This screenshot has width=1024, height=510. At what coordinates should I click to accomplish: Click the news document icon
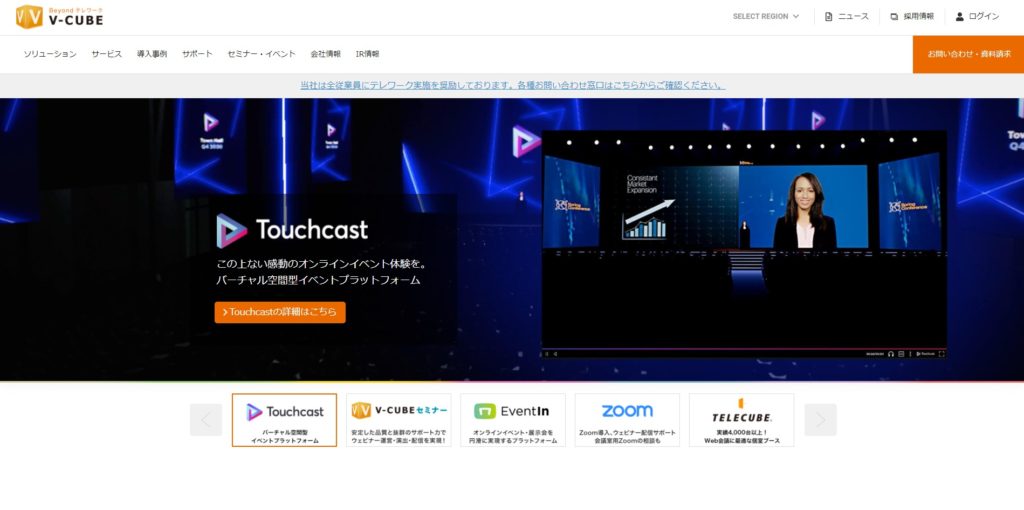pyautogui.click(x=829, y=16)
